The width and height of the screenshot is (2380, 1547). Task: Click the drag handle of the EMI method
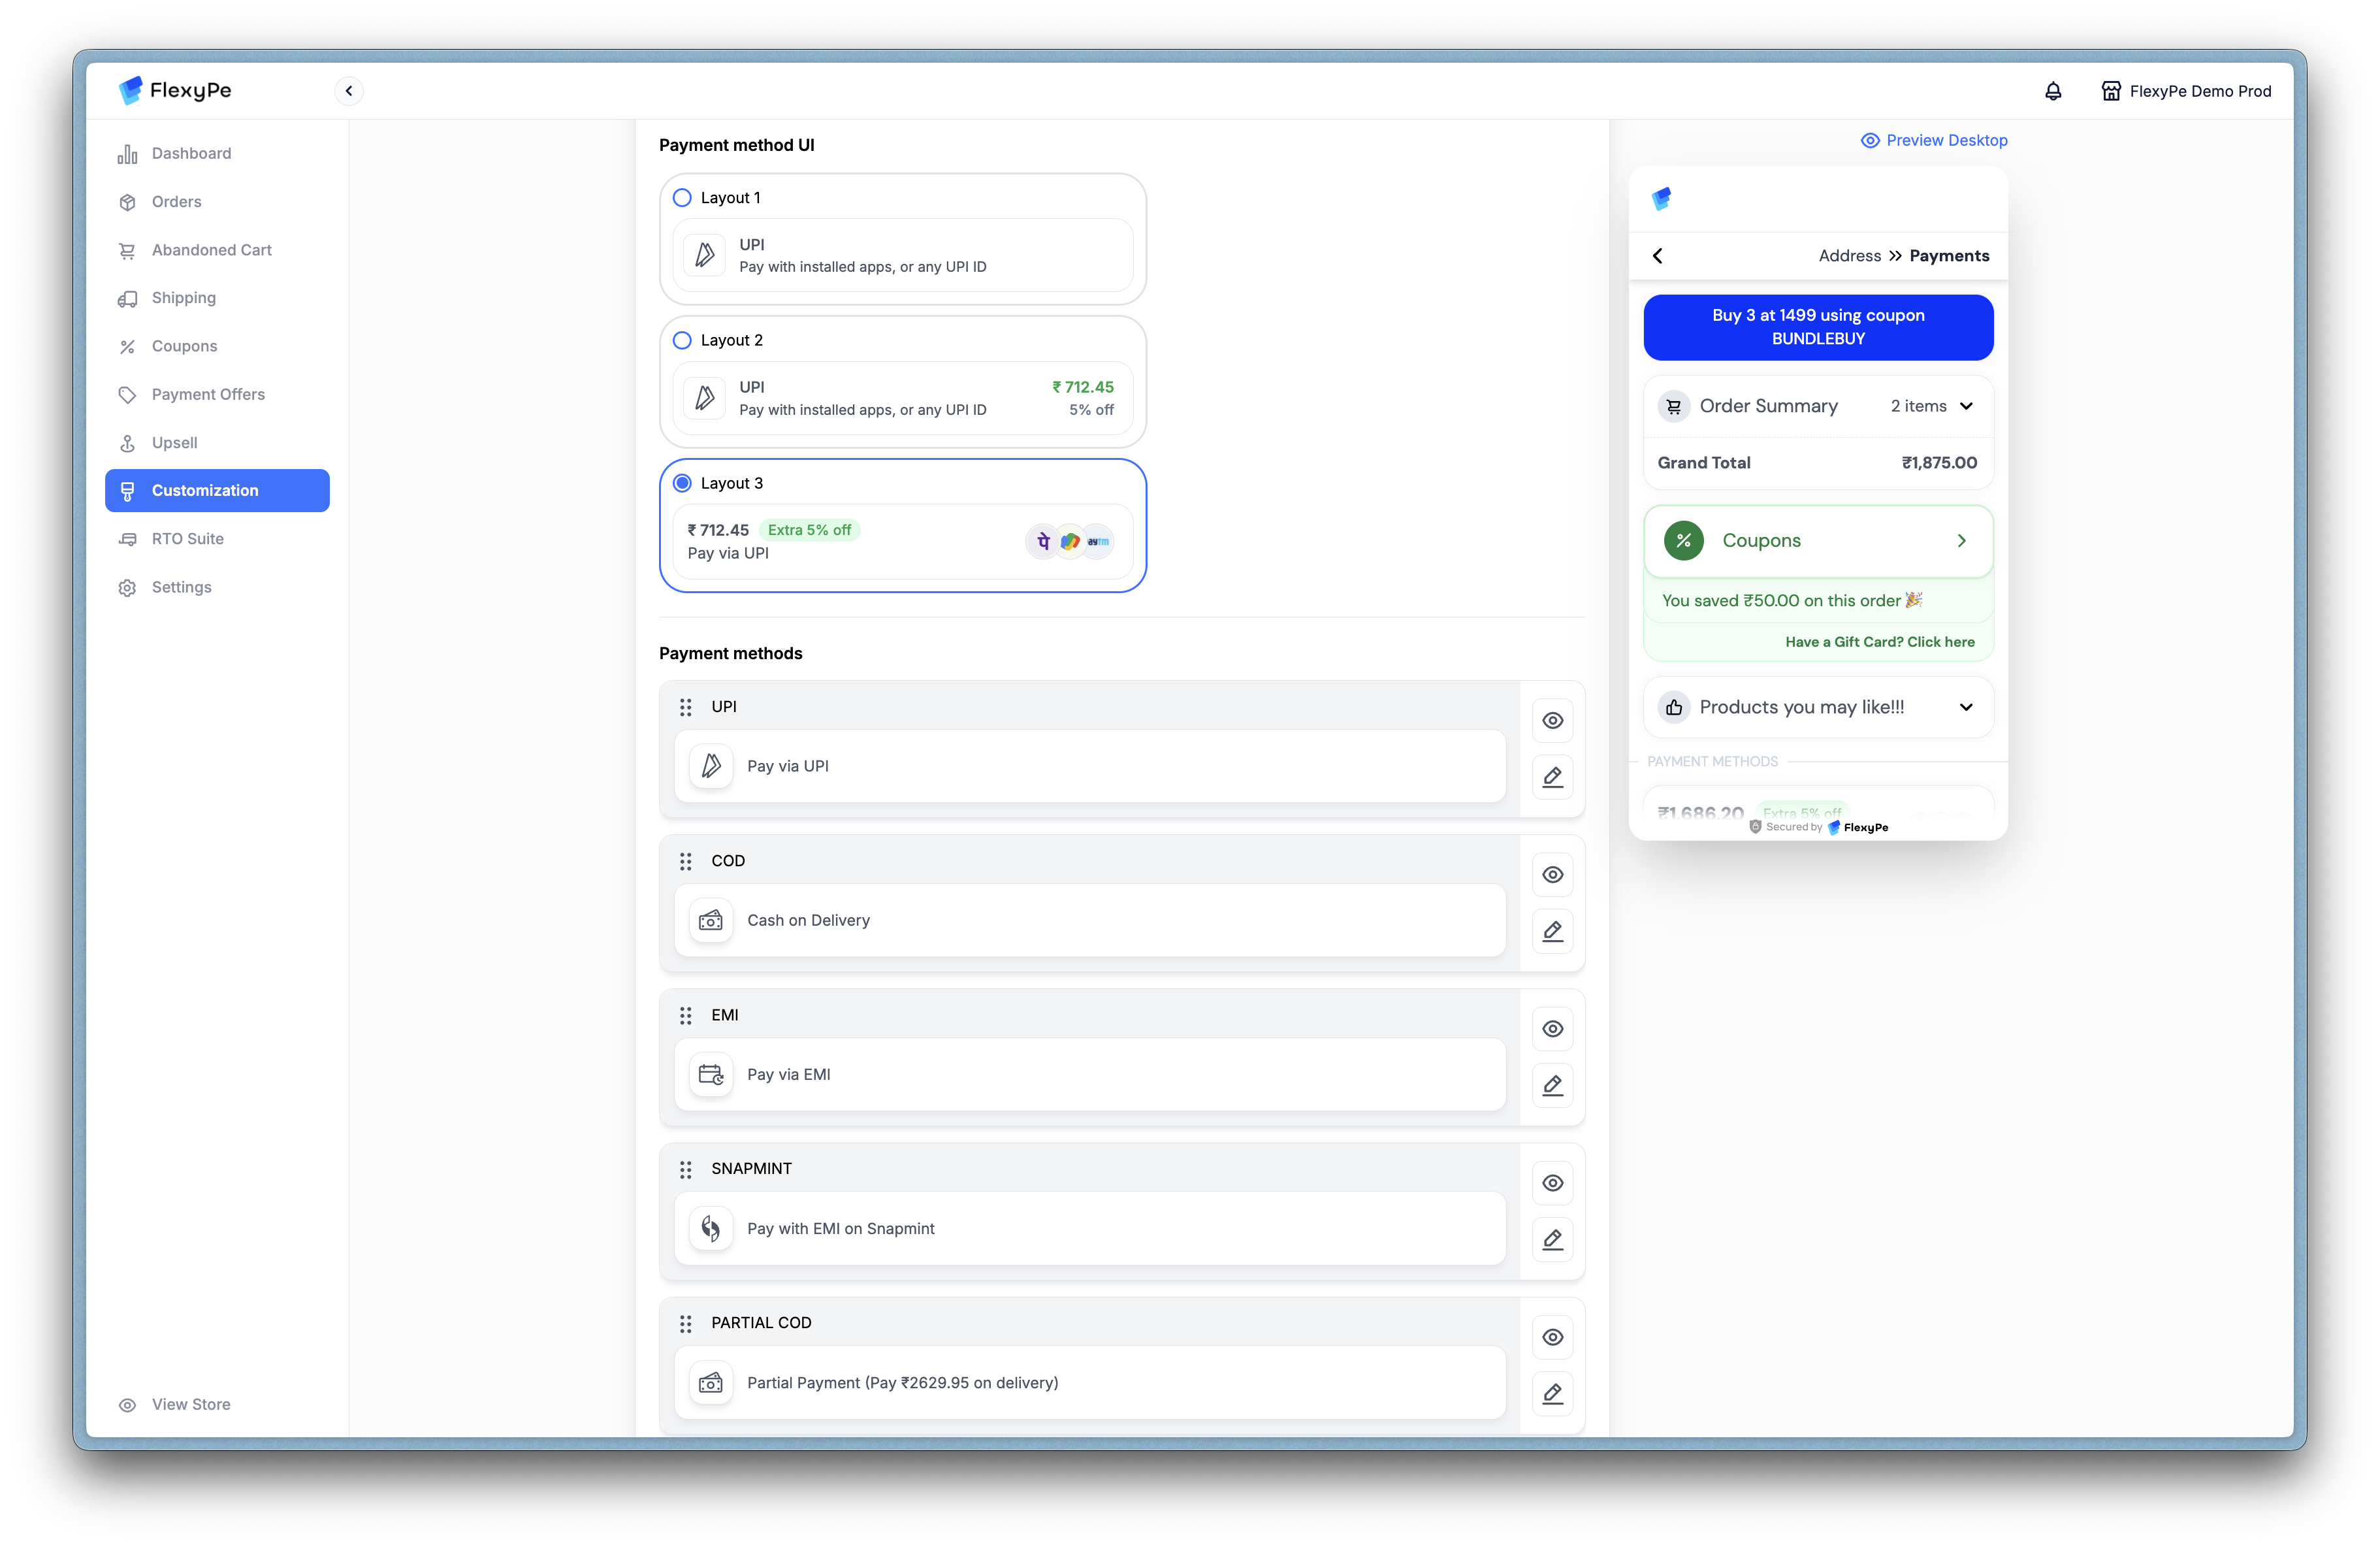pyautogui.click(x=685, y=1015)
